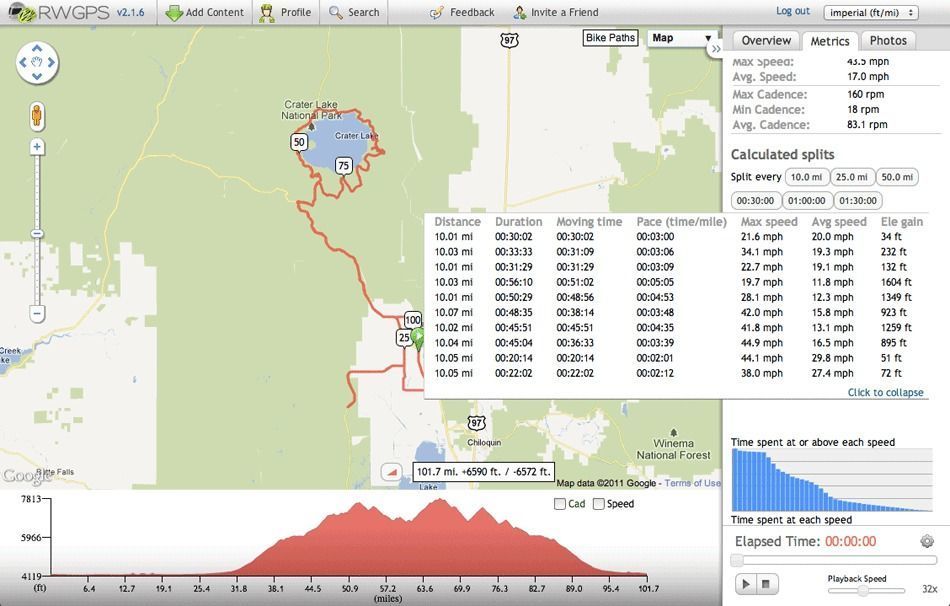Screen dimensions: 950x606
Task: Click the elevation profile toggle icon
Action: point(393,472)
